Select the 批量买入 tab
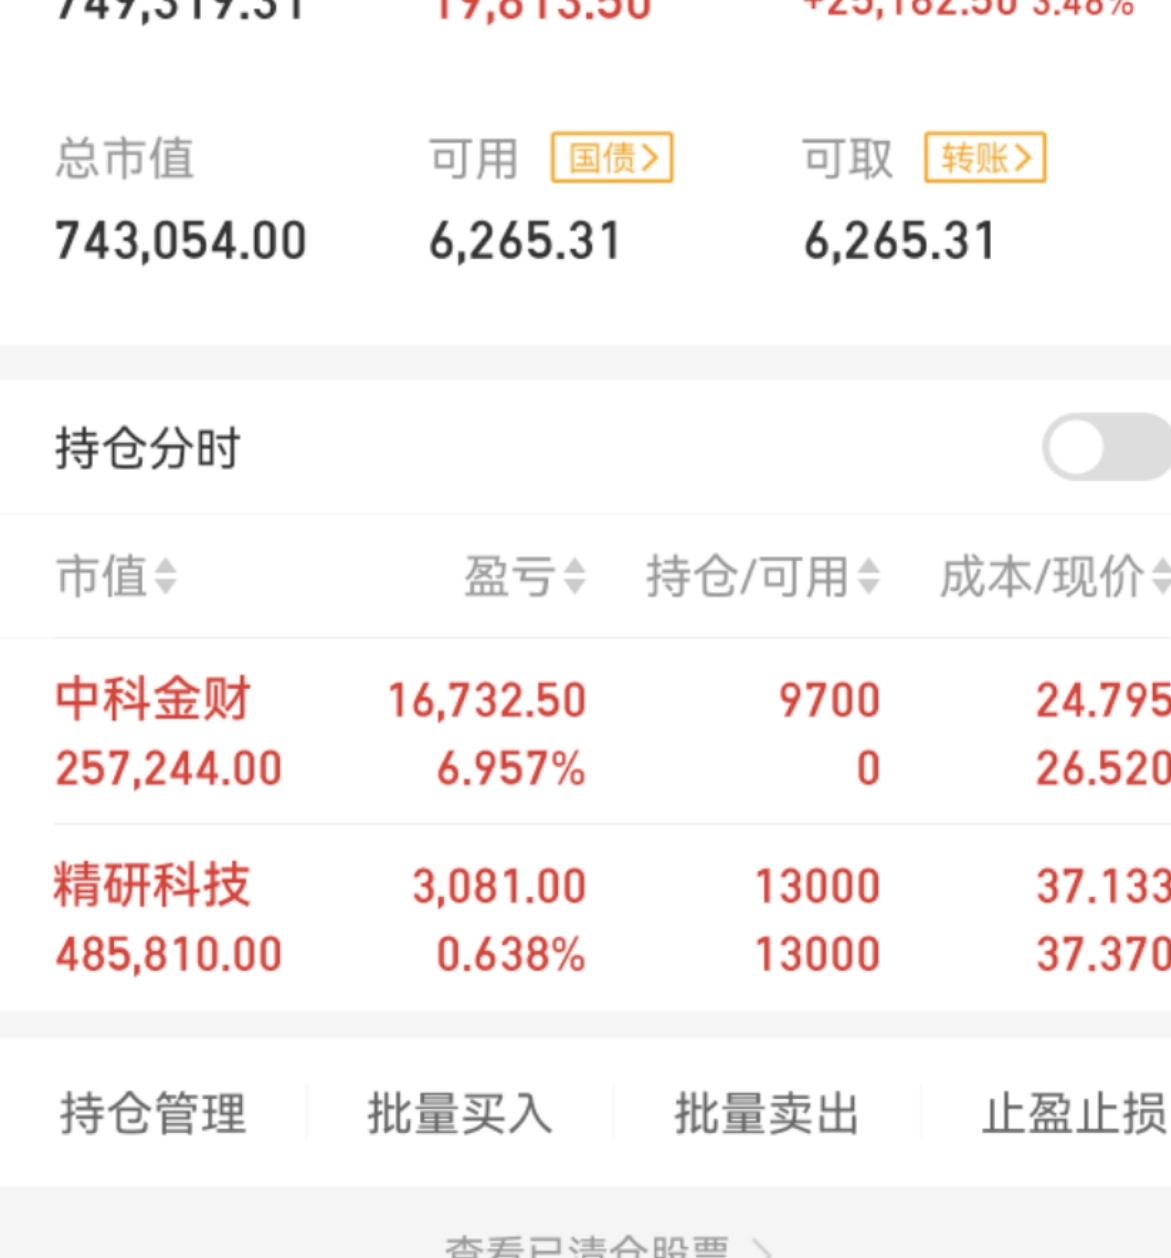The width and height of the screenshot is (1171, 1258). pos(460,1113)
